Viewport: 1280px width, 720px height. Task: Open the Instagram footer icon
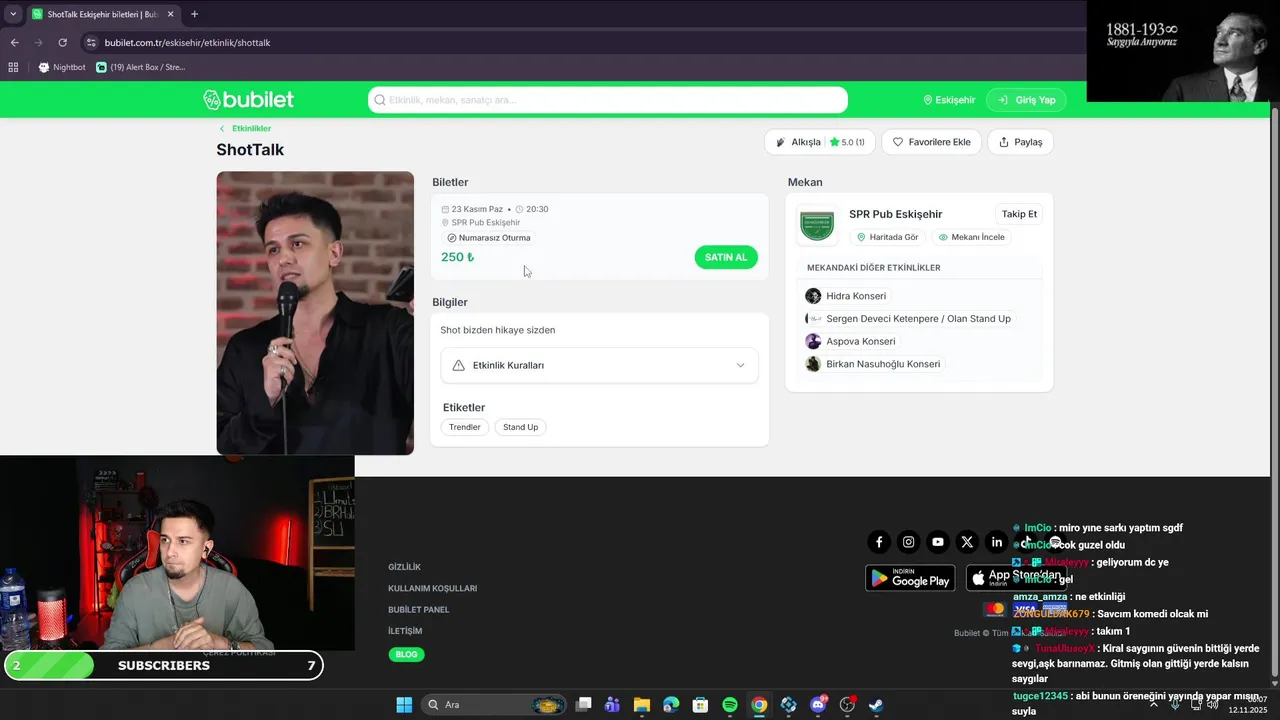coord(908,542)
